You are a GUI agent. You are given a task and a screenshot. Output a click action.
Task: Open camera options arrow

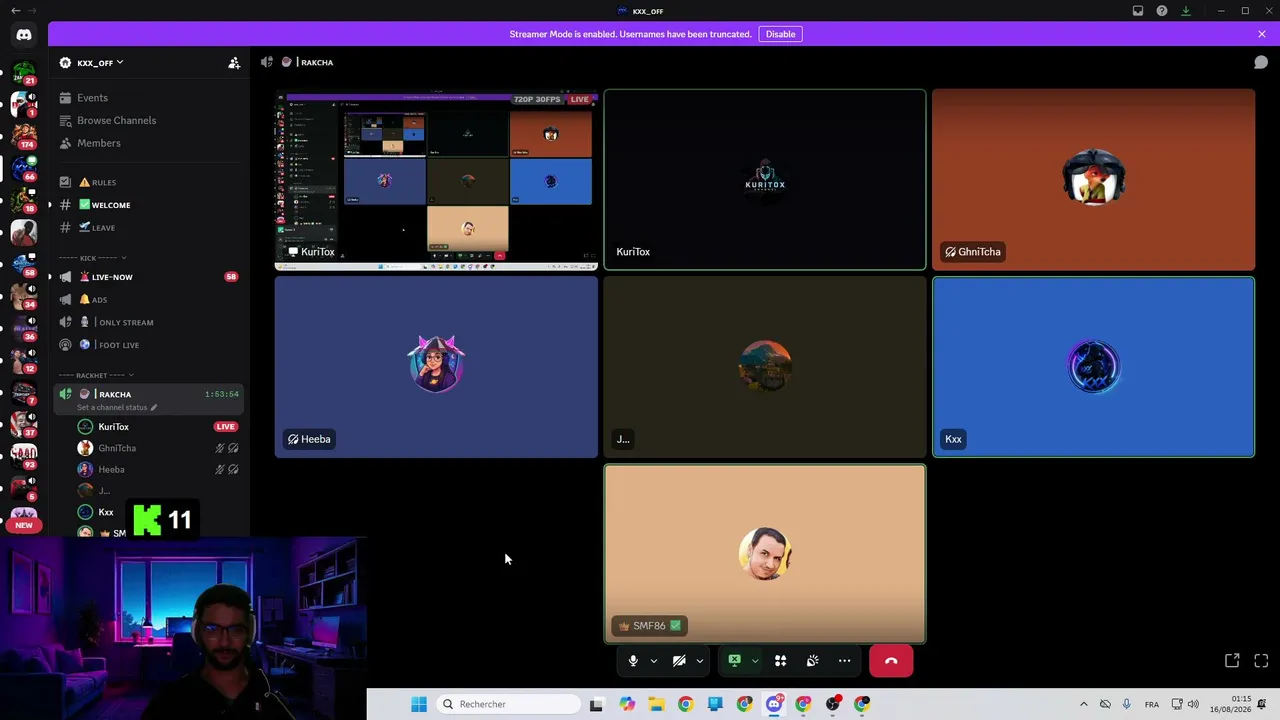pos(700,661)
